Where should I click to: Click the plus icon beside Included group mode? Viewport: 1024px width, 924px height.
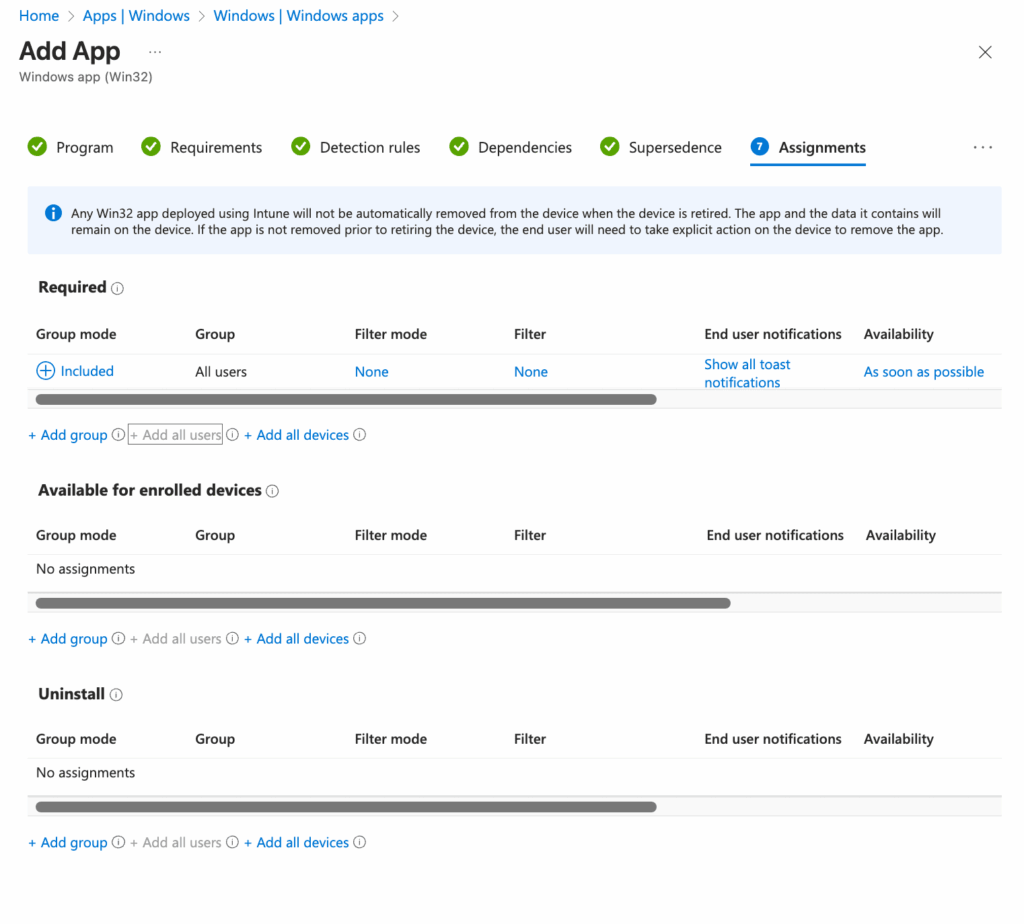(45, 370)
